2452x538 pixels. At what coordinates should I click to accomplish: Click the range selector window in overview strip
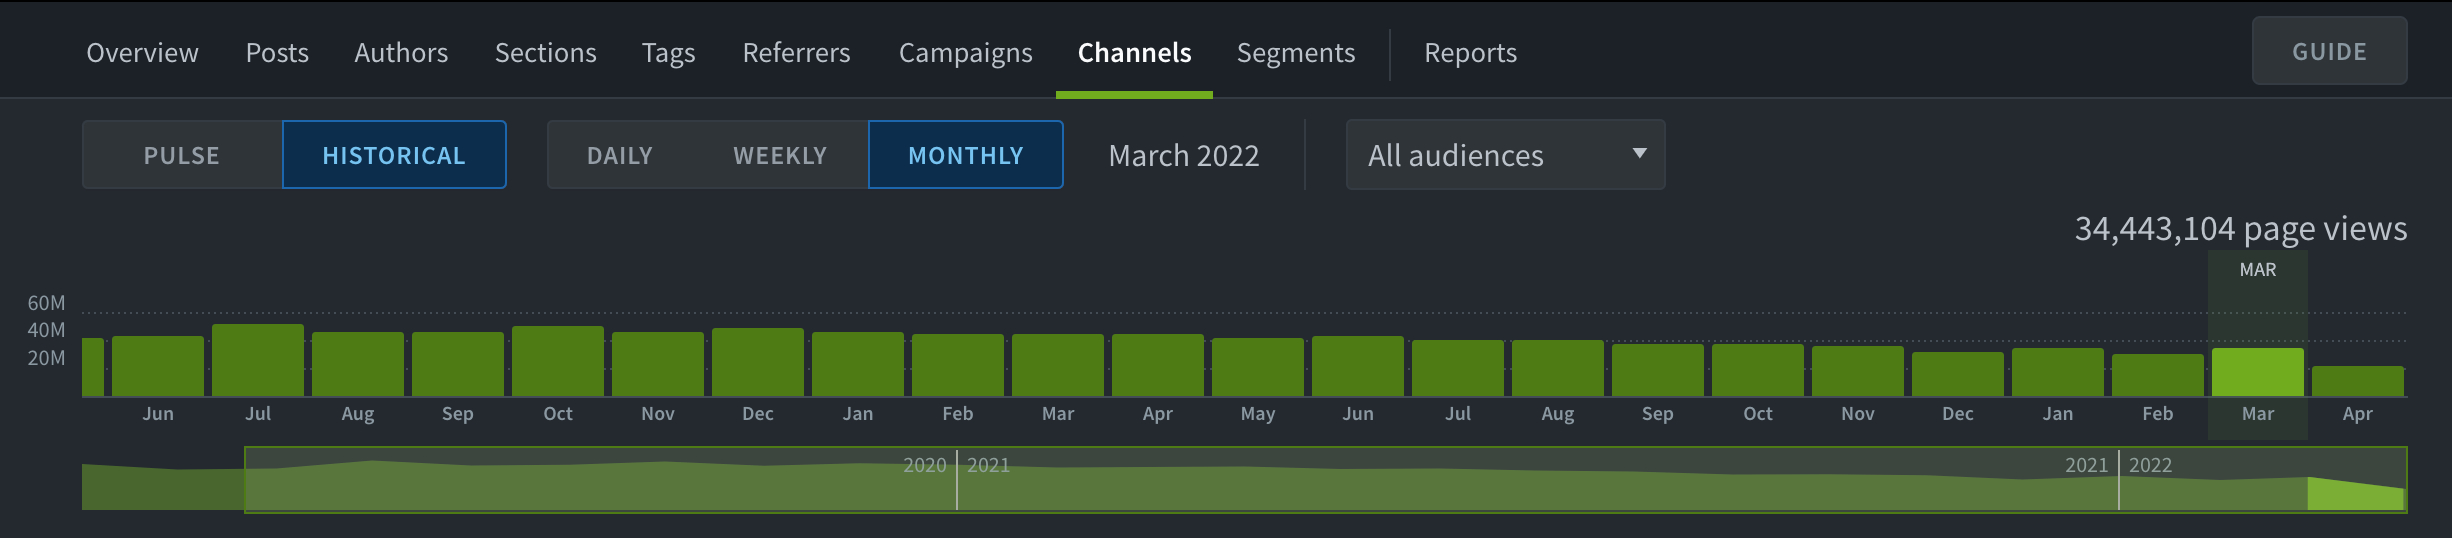pos(1325,480)
